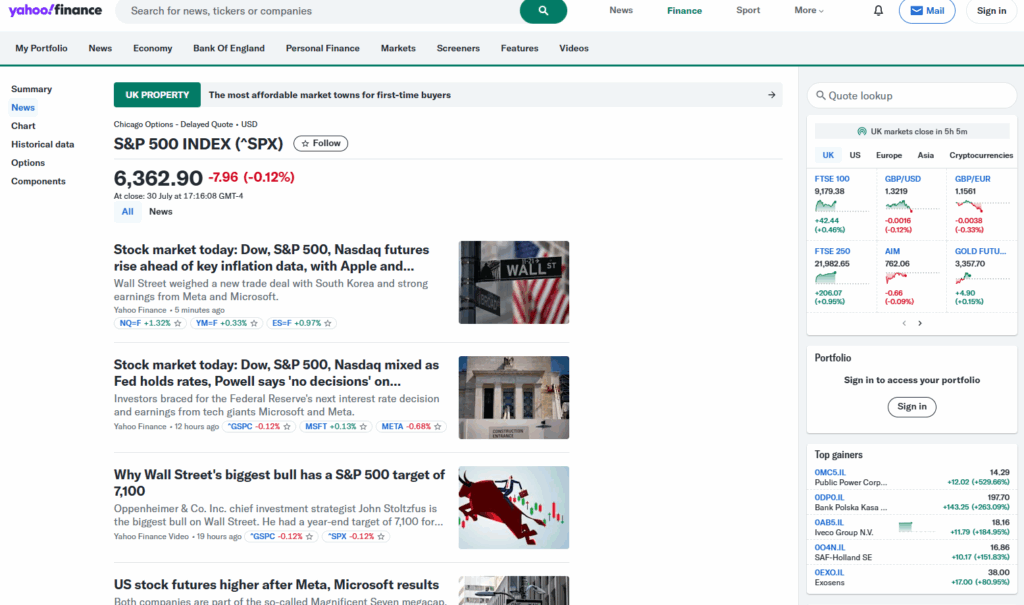Viewport: 1024px width, 605px height.
Task: Click the magnifier icon in Quote lookup
Action: tap(820, 95)
